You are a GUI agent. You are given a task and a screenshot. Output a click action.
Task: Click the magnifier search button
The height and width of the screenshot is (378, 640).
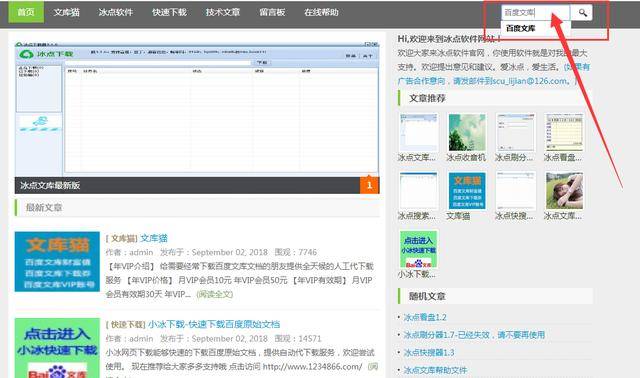[x=581, y=13]
